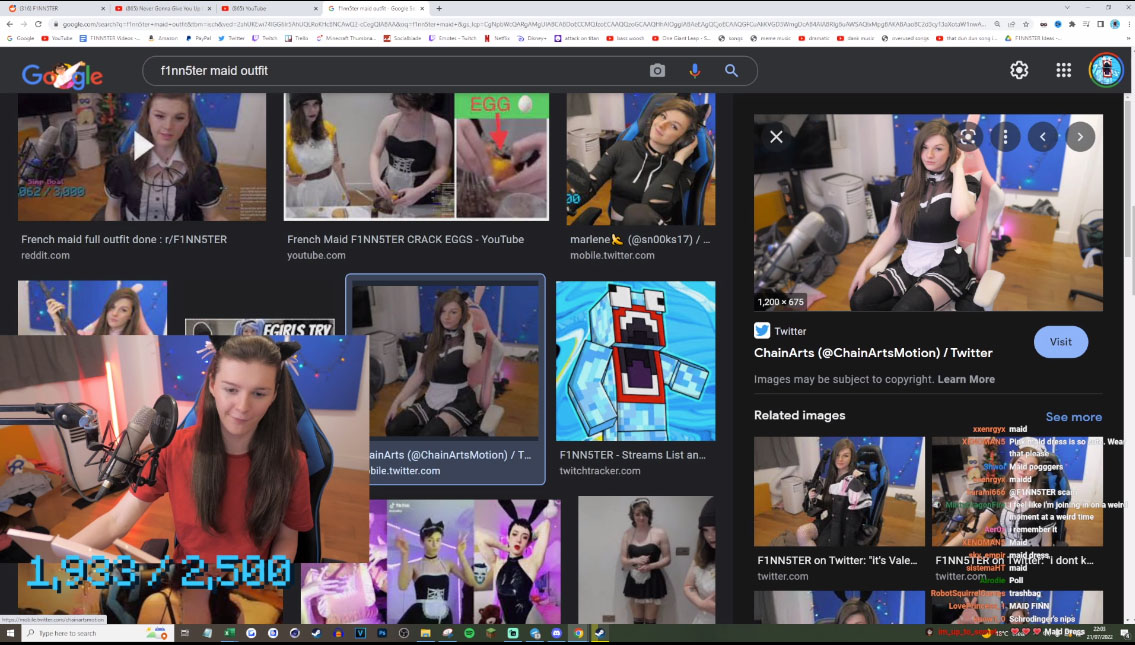Open Discord from the taskbar
Screen dimensions: 1135x645
pyautogui.click(x=556, y=633)
